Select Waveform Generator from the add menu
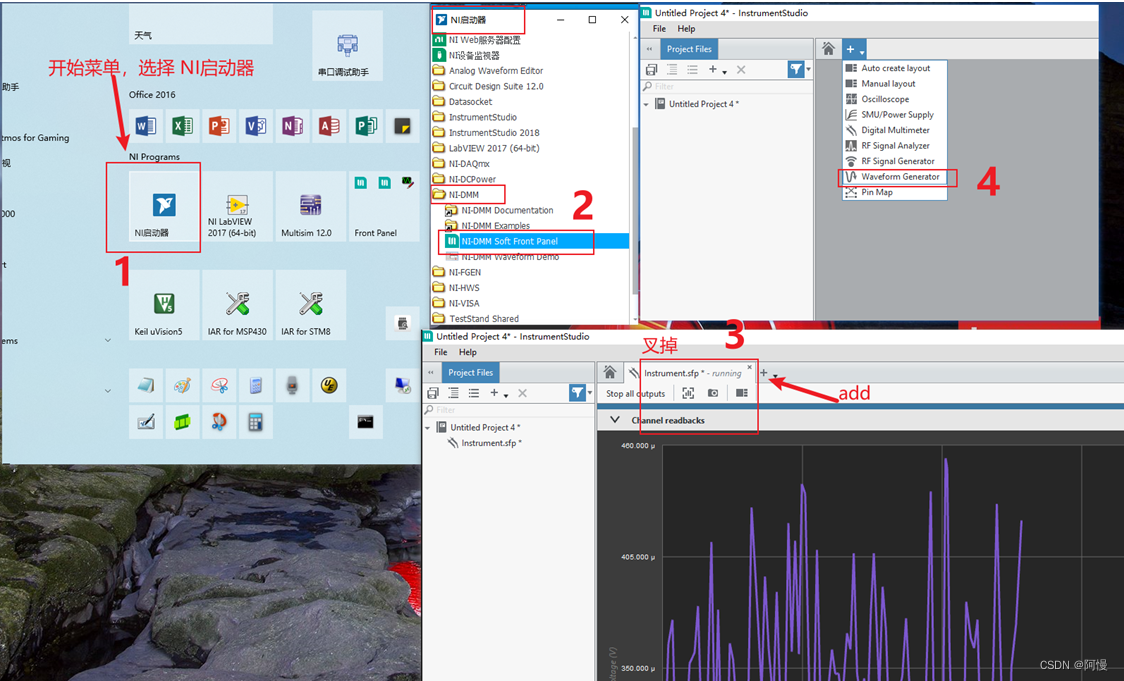Screen dimensions: 1124x681 pos(895,176)
